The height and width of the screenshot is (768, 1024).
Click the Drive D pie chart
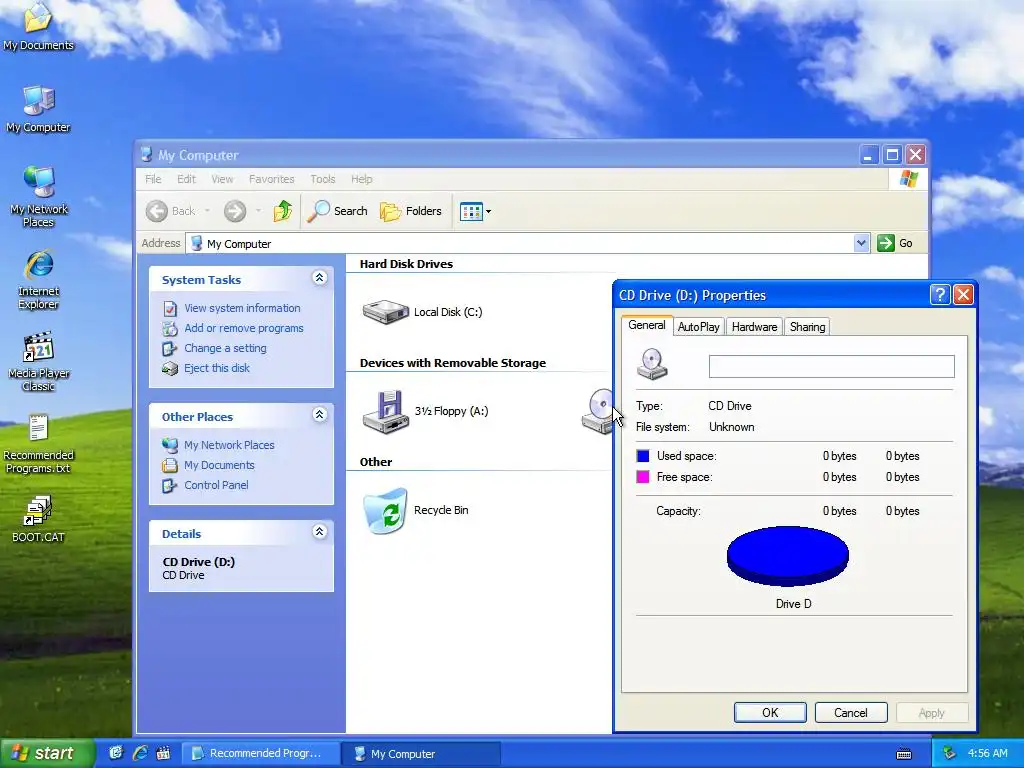click(788, 556)
